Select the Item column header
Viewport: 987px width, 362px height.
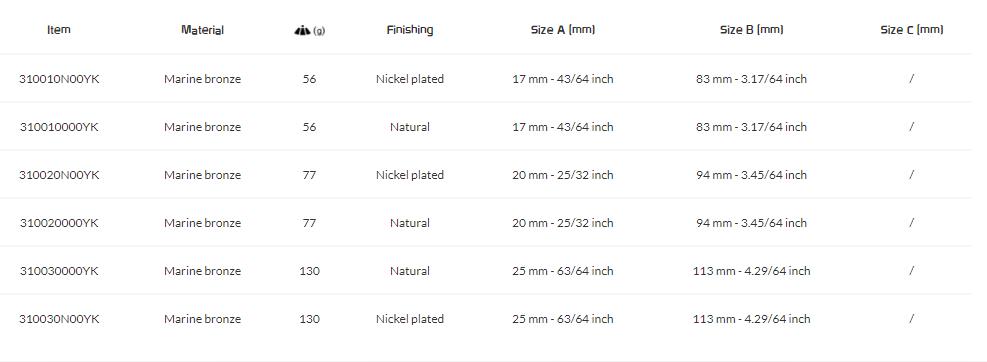(x=59, y=30)
